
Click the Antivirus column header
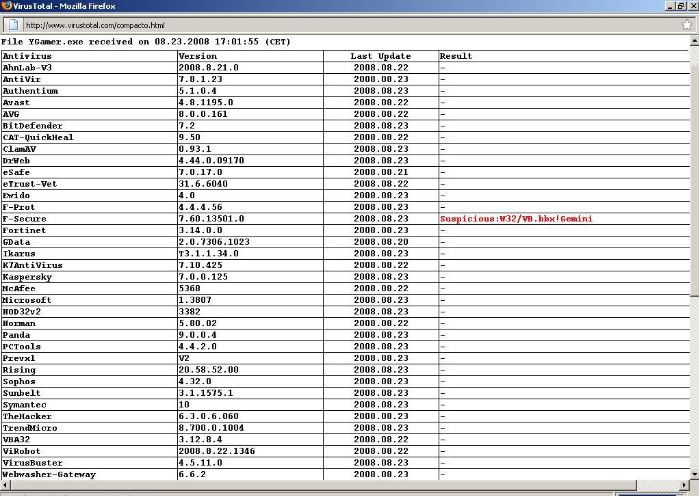click(27, 56)
